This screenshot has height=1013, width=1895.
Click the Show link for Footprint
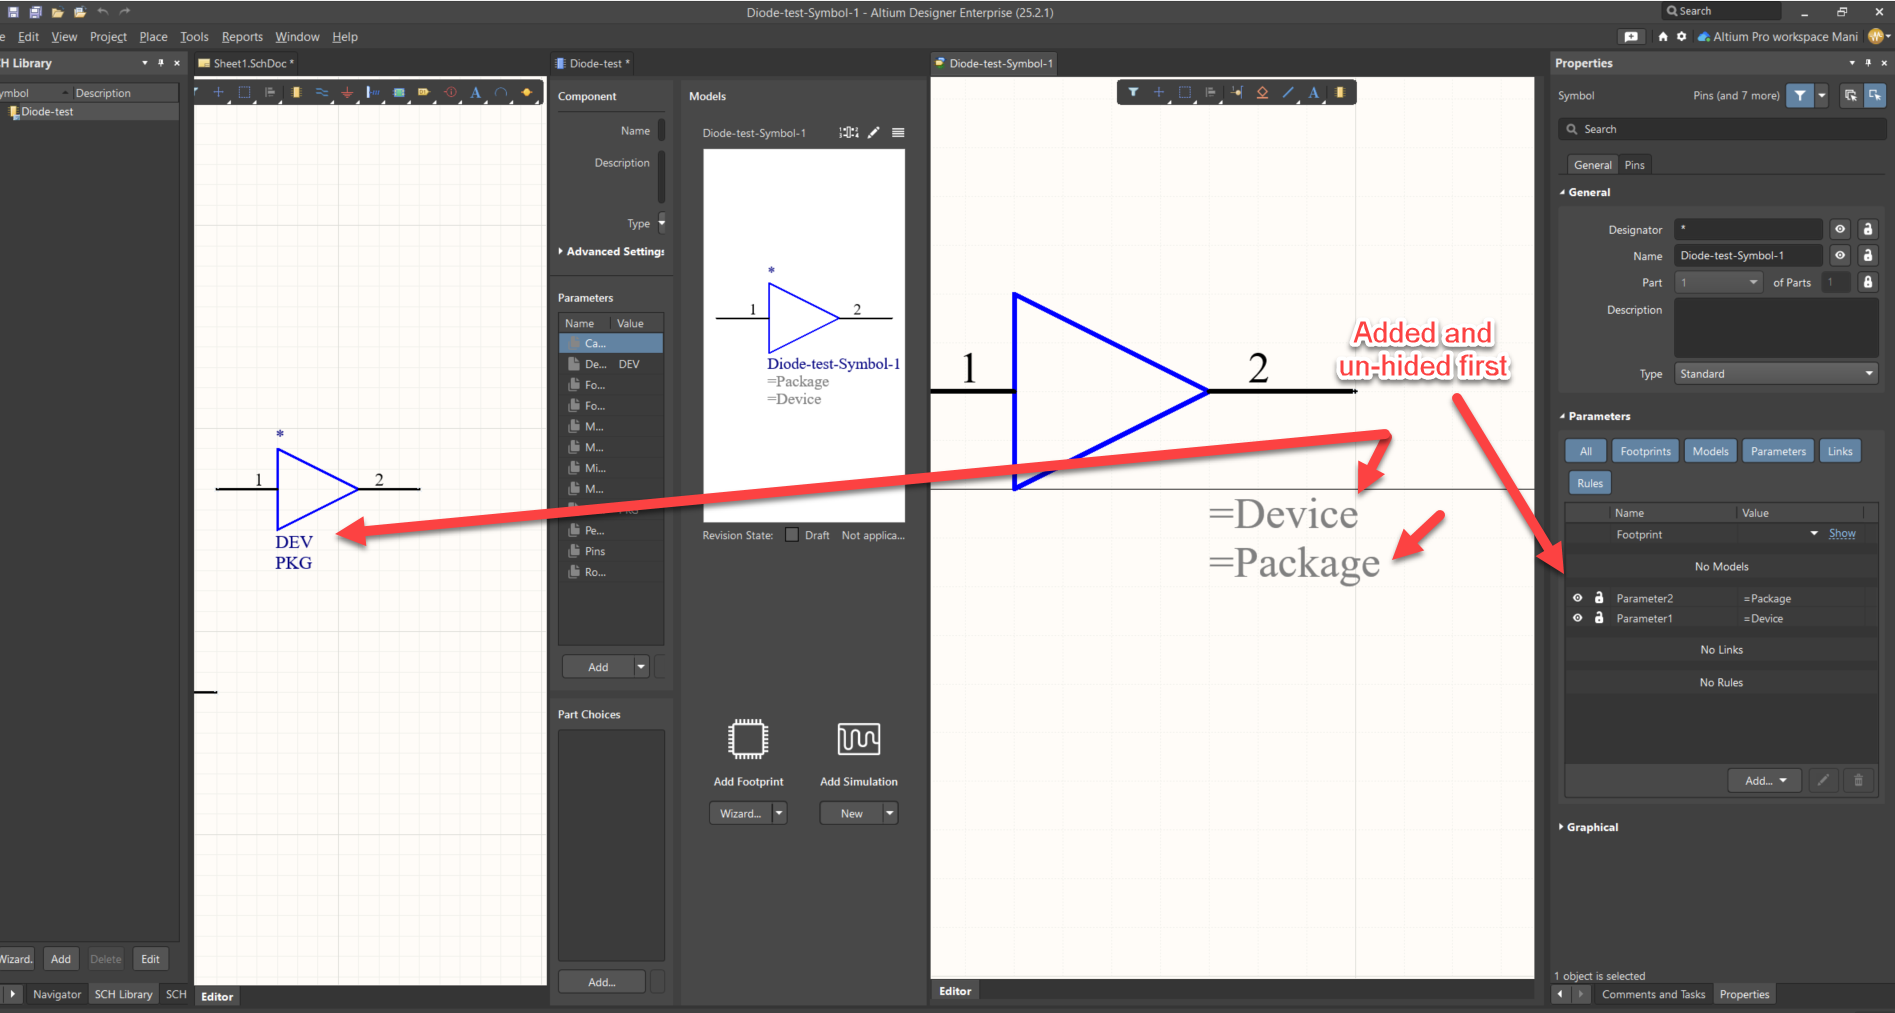(1842, 534)
